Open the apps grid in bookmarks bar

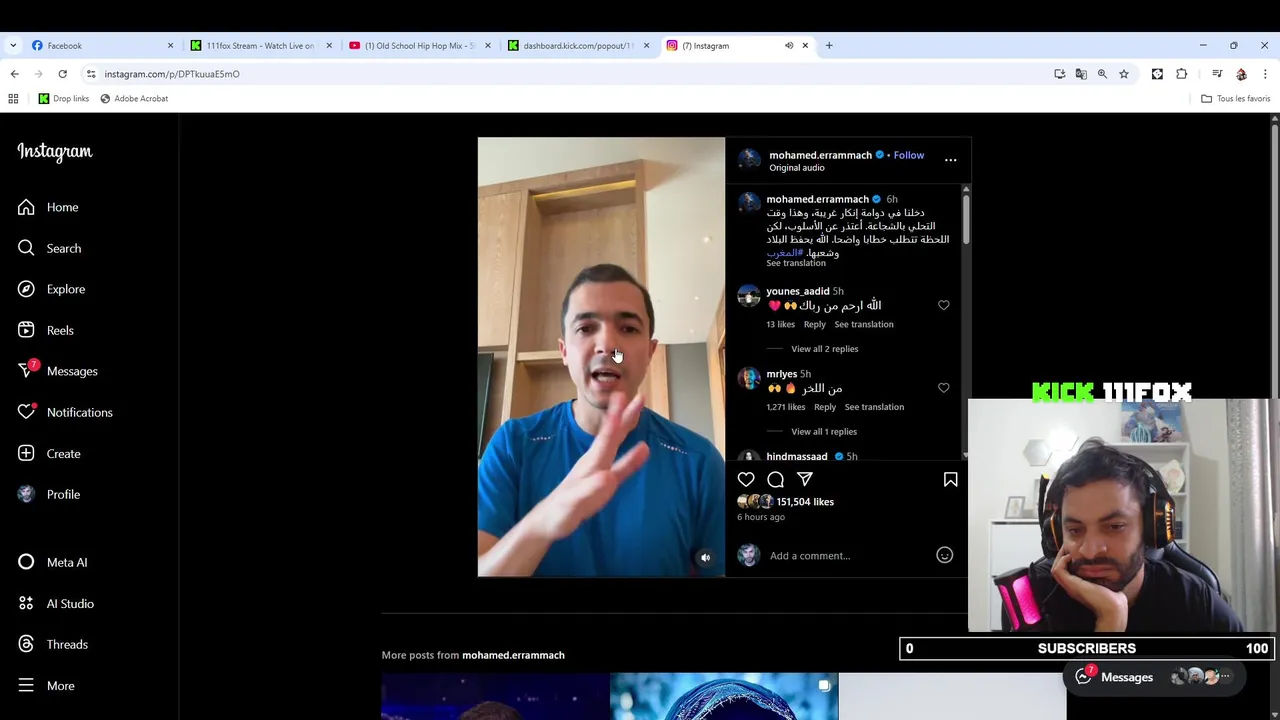click(13, 98)
